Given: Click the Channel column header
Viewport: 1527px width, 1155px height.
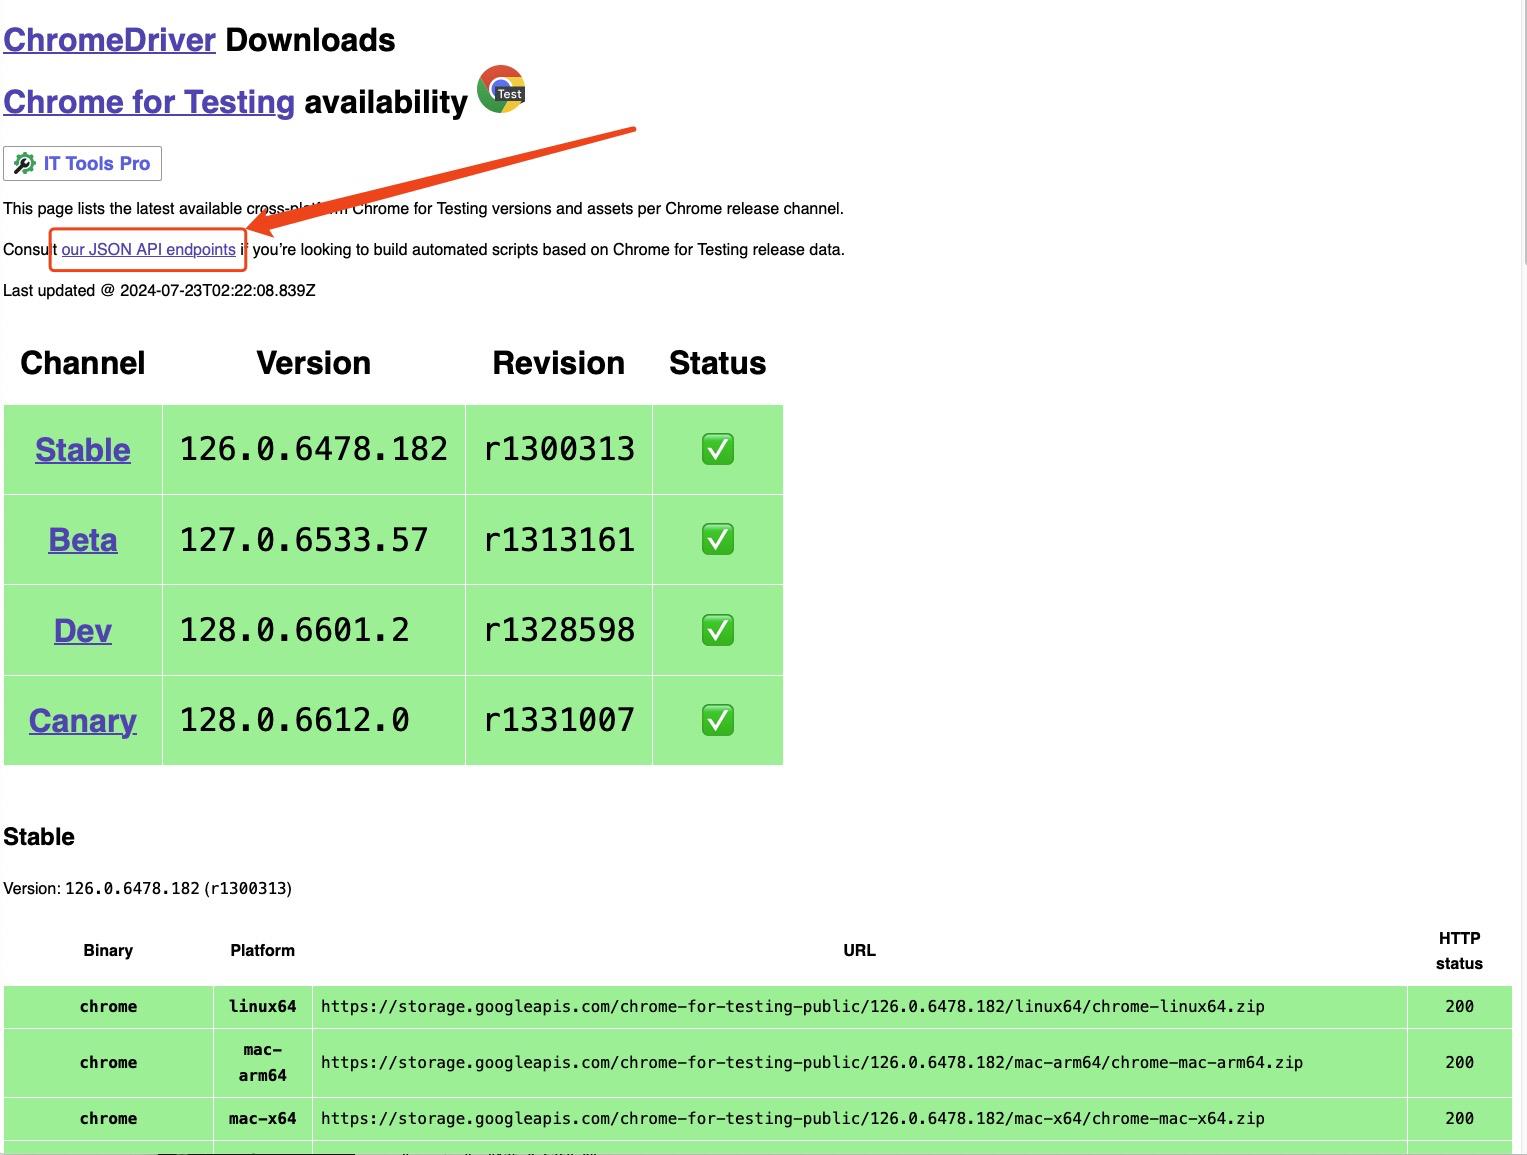Looking at the screenshot, I should click(x=83, y=363).
